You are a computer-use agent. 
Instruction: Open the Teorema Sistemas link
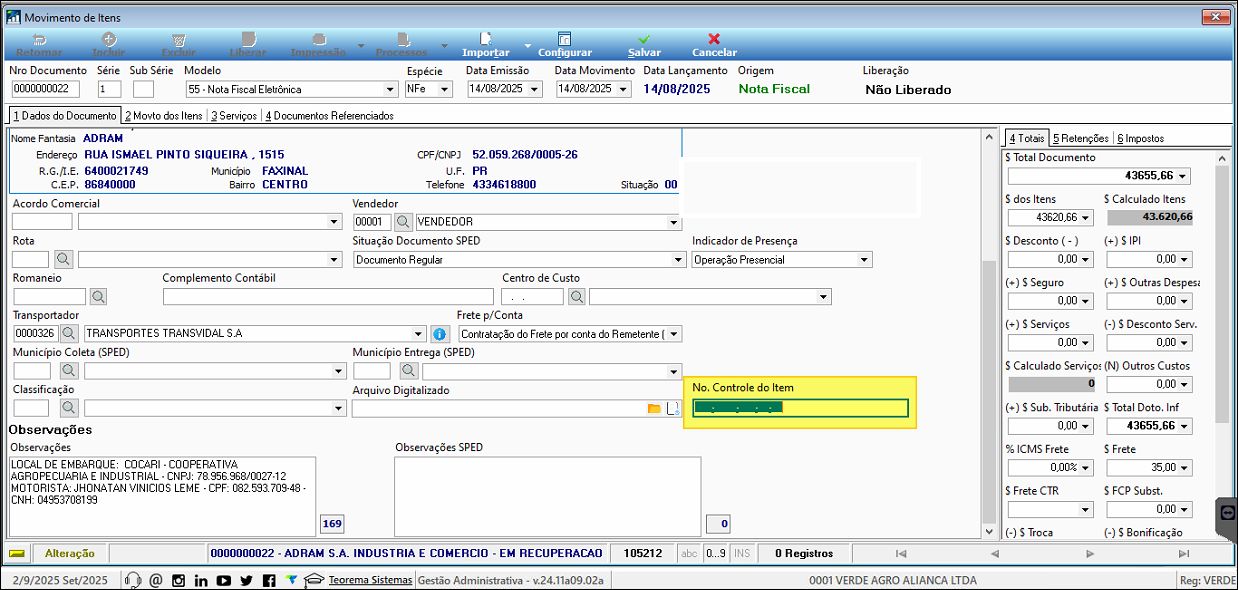pos(370,580)
